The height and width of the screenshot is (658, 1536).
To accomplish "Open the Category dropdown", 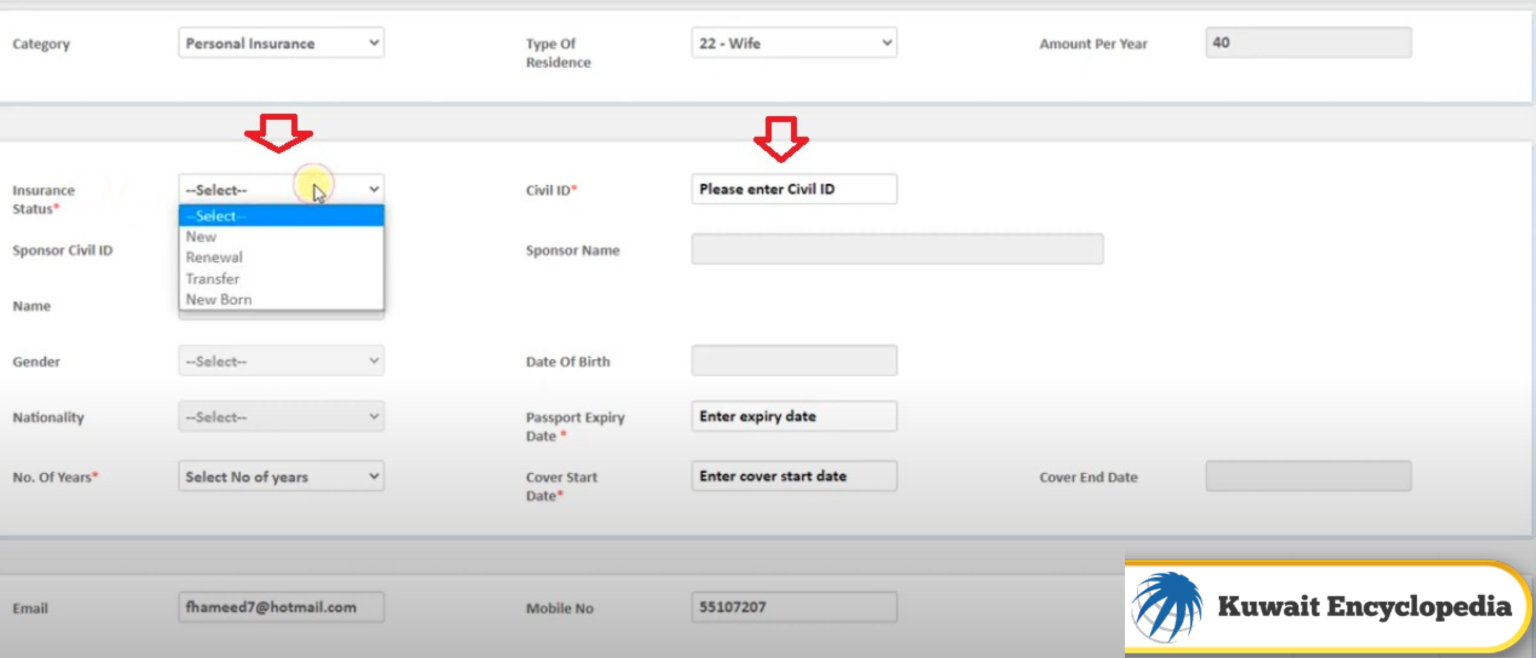I will click(281, 42).
